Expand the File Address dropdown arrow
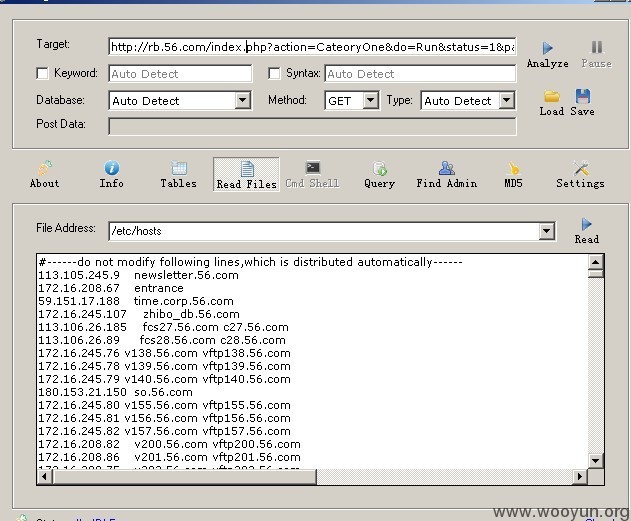 (546, 231)
